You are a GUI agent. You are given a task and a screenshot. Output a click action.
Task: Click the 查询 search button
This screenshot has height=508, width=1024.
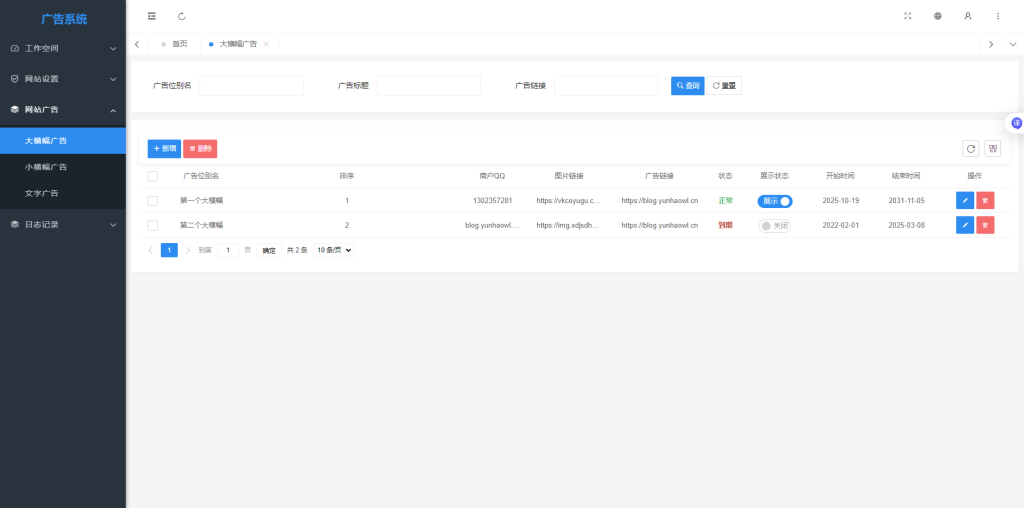pyautogui.click(x=687, y=86)
